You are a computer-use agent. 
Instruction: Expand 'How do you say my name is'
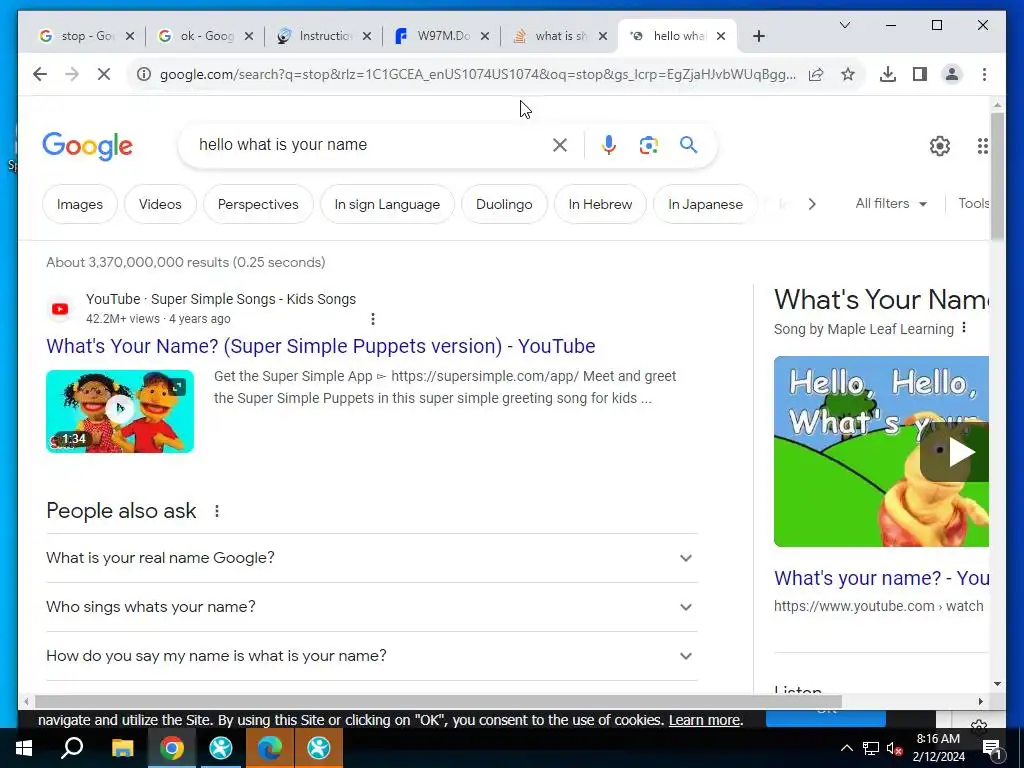[372, 656]
